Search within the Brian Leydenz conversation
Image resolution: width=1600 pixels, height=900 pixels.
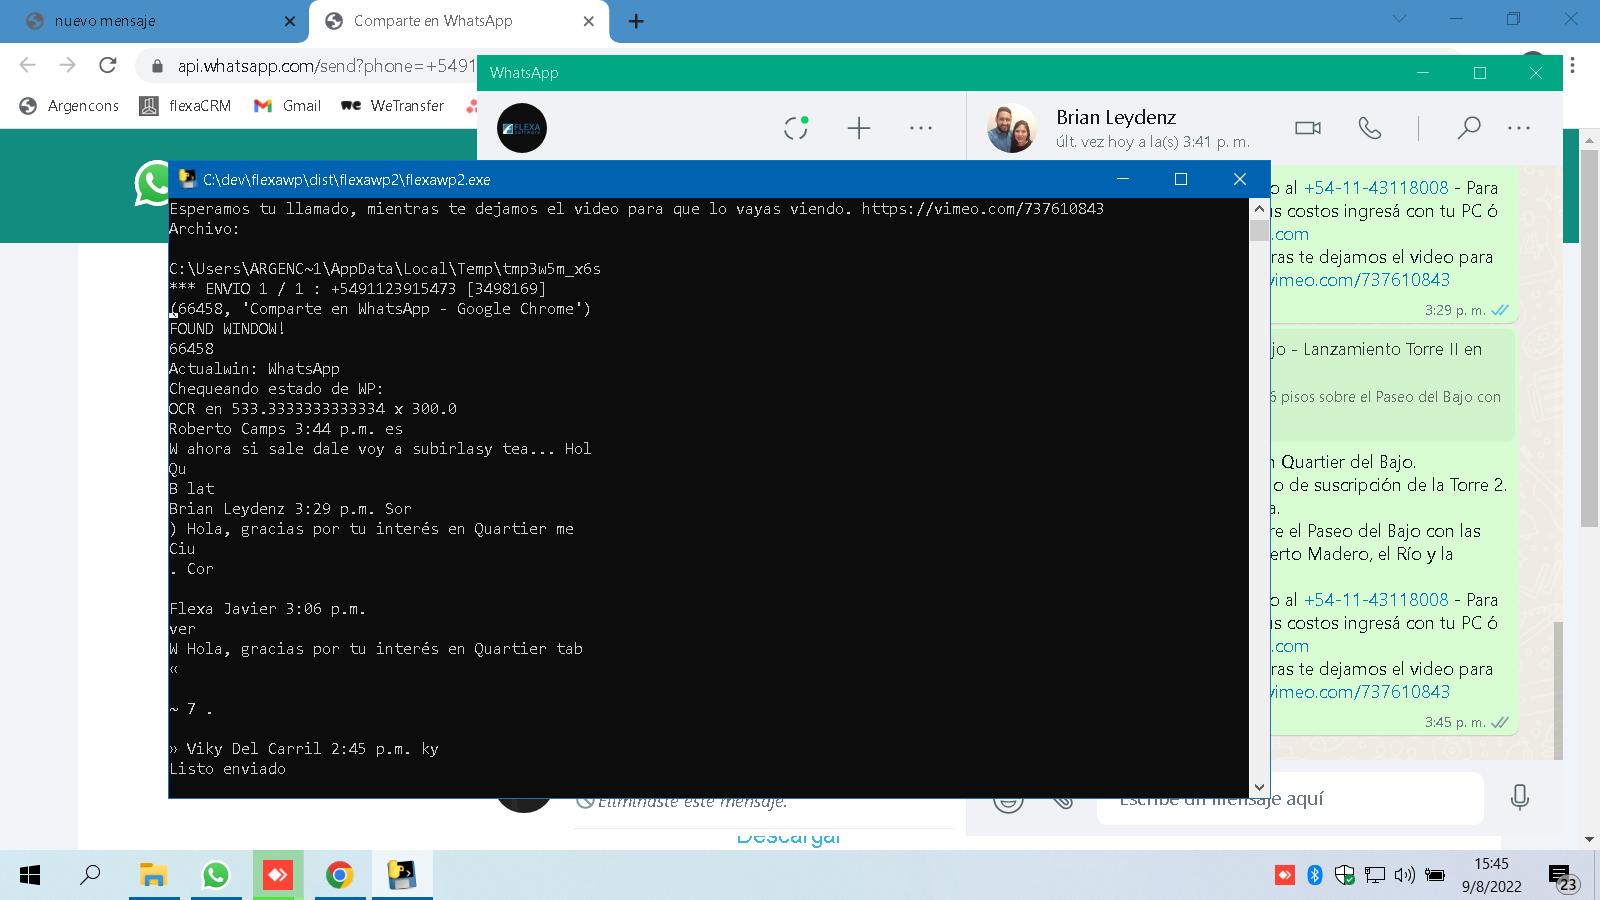tap(1468, 128)
